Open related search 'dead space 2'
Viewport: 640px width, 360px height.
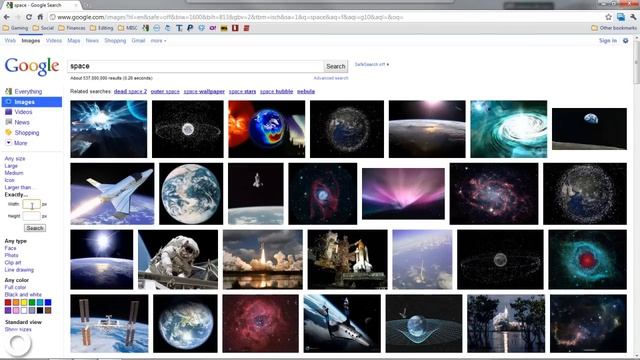(x=130, y=91)
